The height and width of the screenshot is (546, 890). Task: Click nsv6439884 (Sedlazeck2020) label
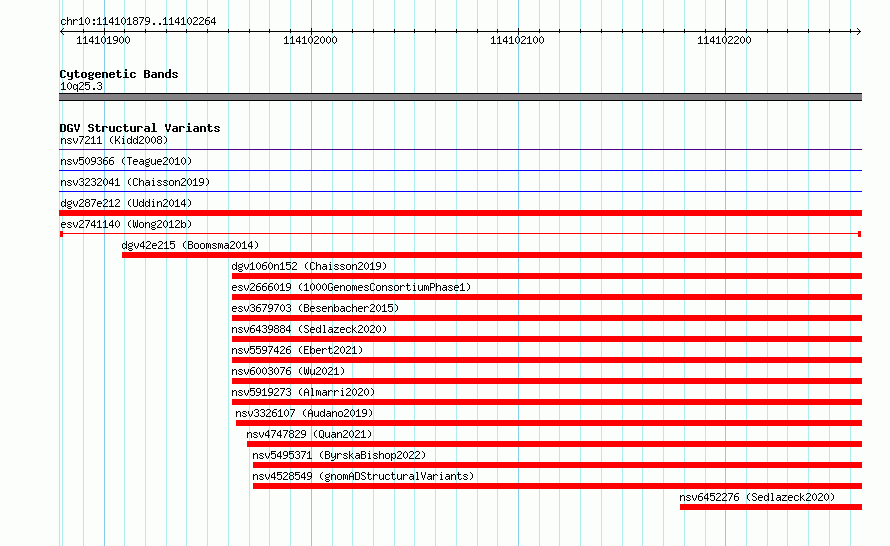pyautogui.click(x=309, y=329)
